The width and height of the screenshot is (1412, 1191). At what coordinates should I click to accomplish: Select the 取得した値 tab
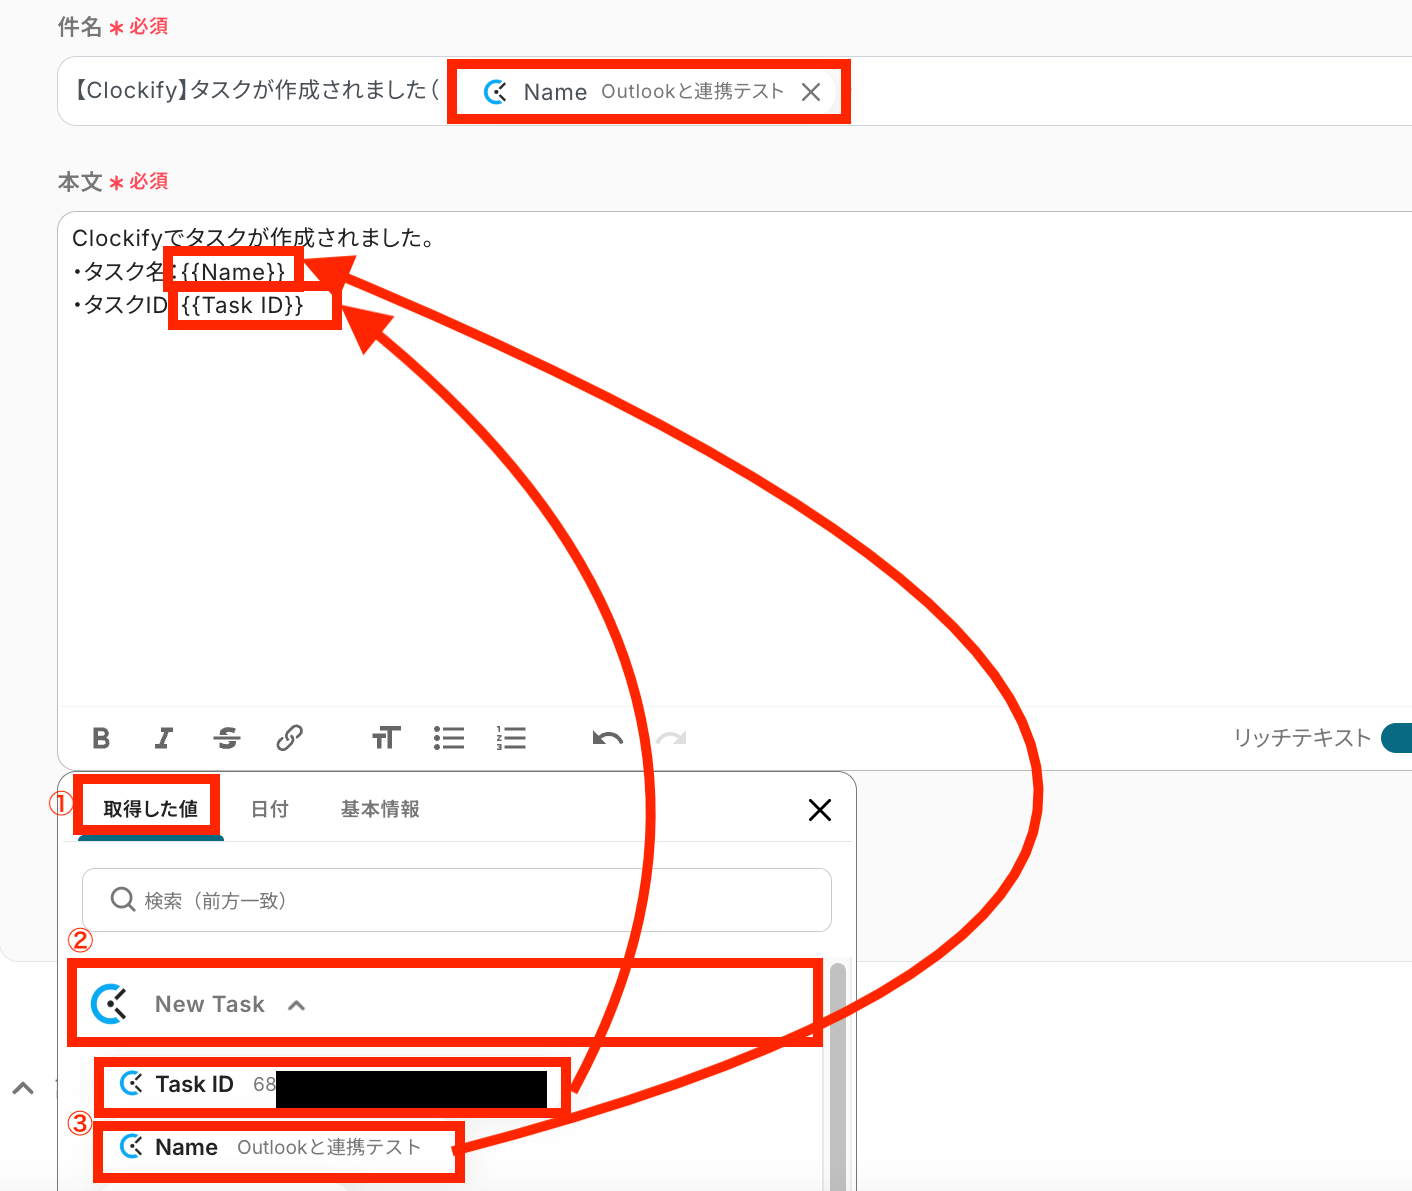click(150, 809)
